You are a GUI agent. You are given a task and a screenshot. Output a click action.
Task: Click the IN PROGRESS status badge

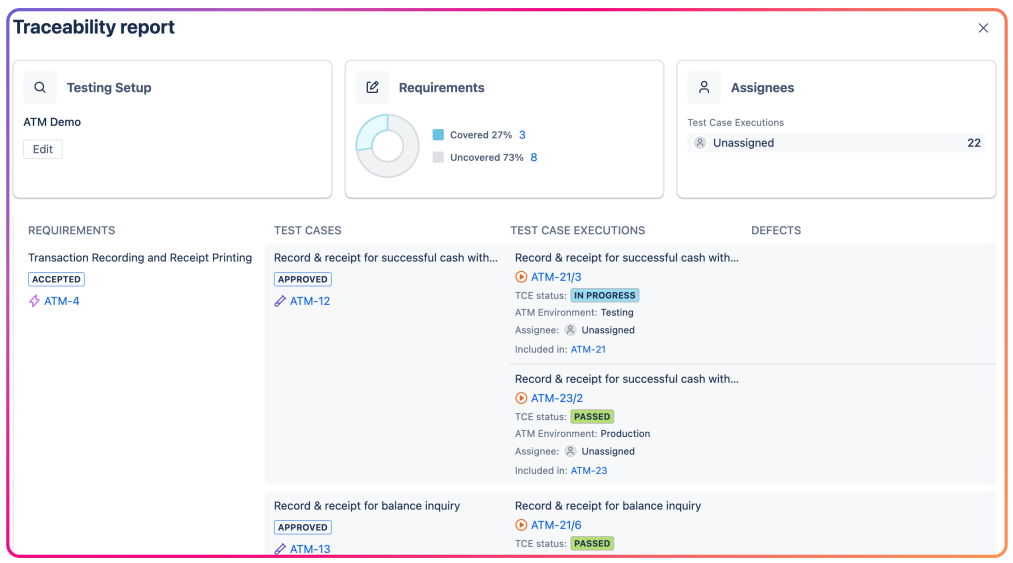tap(605, 295)
